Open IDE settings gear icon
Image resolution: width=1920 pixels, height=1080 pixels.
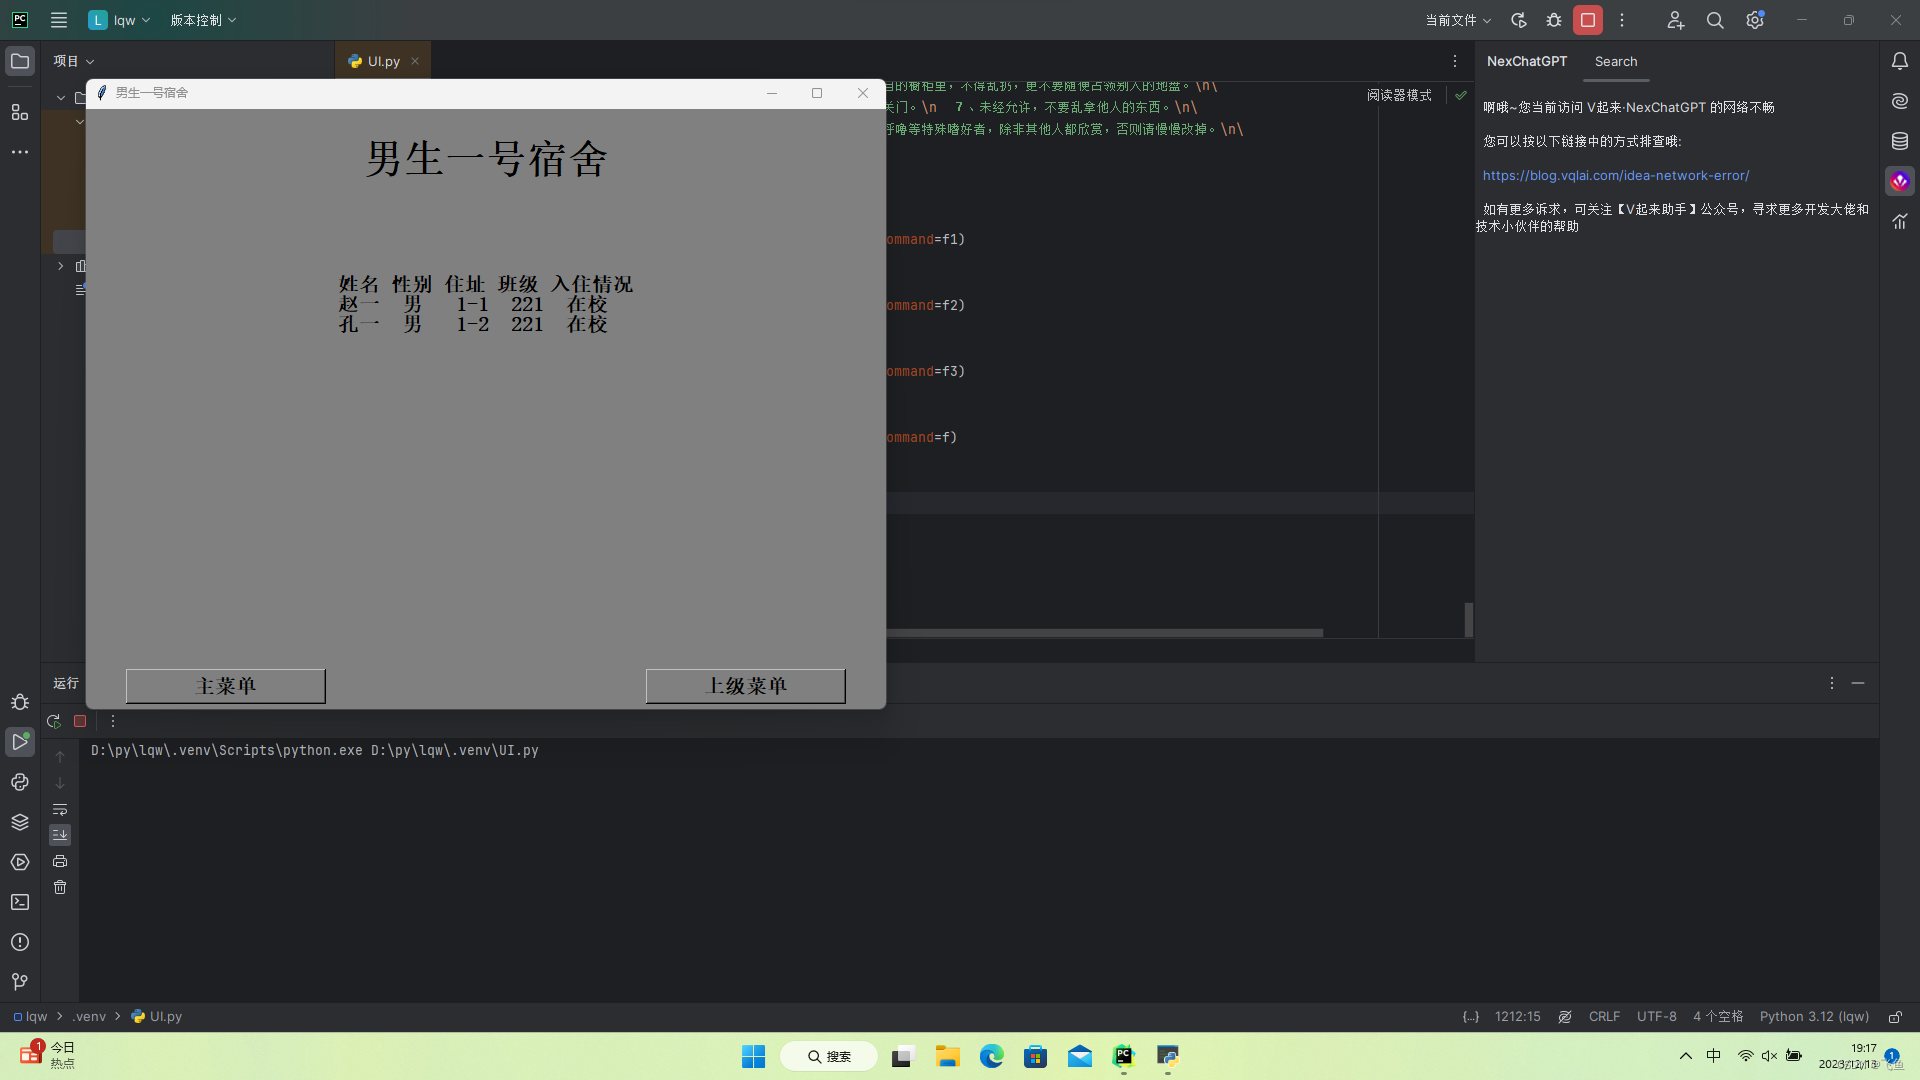(x=1755, y=20)
